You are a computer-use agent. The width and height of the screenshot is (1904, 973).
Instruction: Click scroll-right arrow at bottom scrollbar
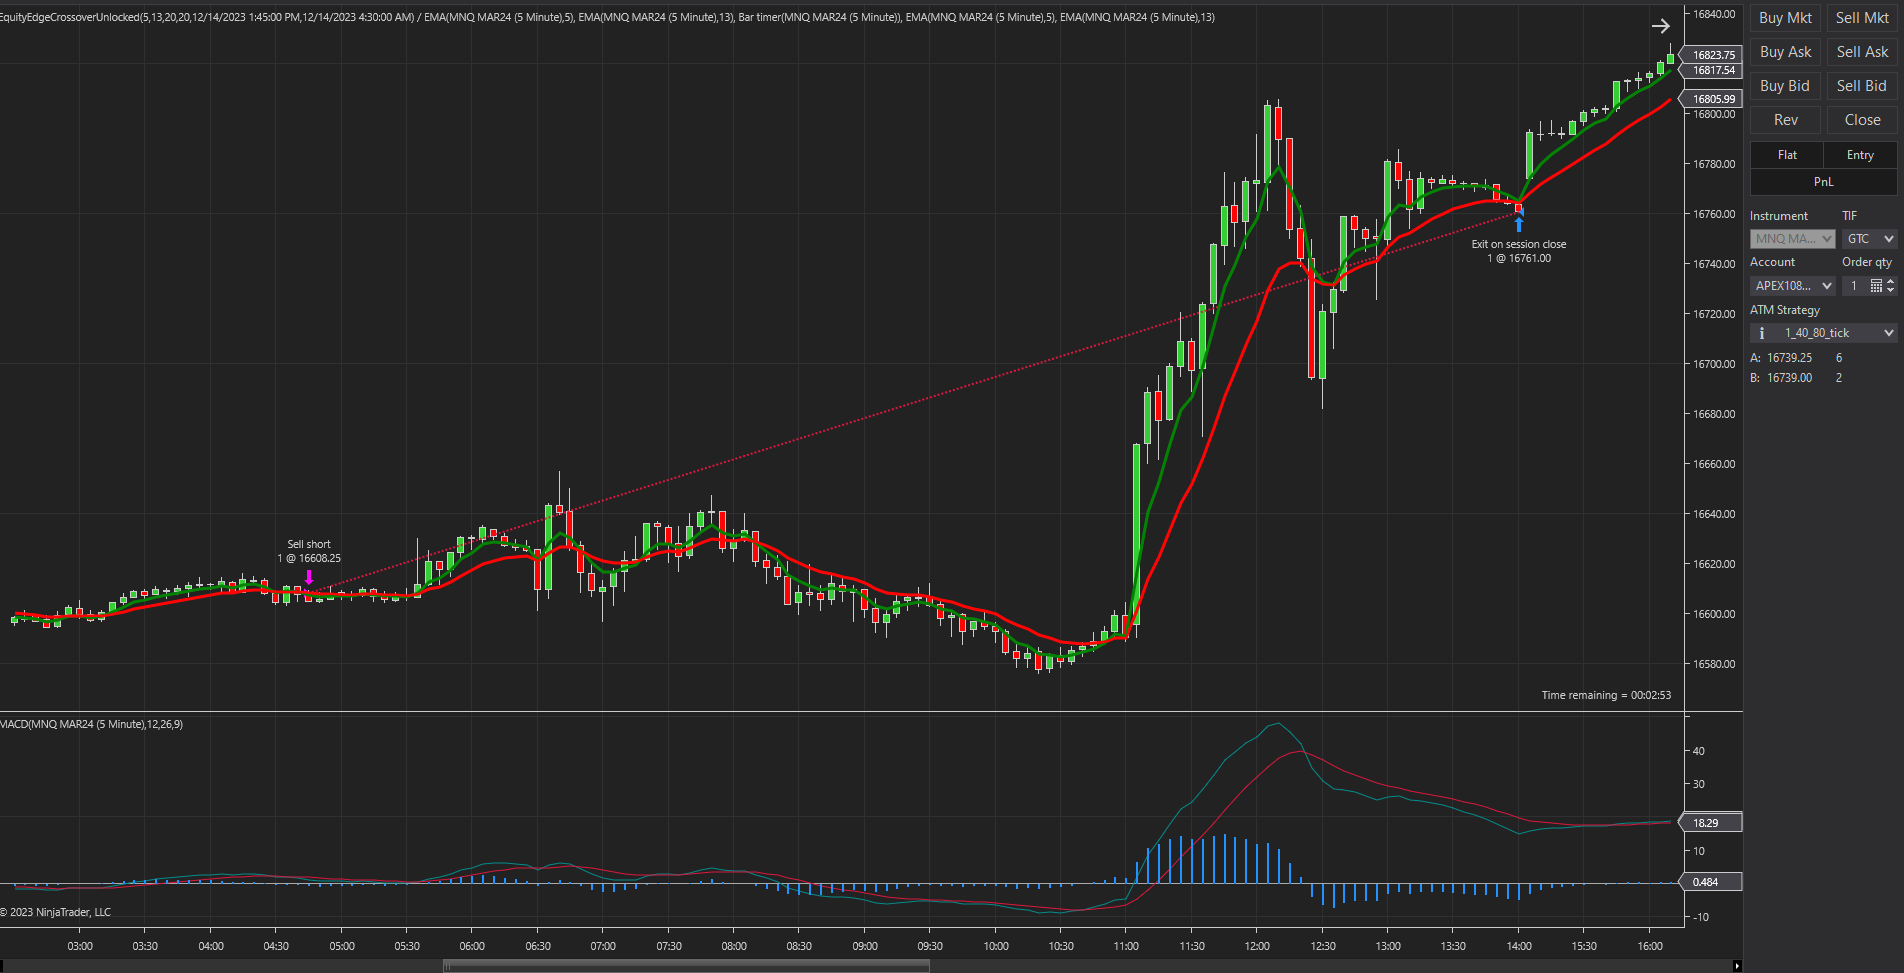pyautogui.click(x=1737, y=966)
